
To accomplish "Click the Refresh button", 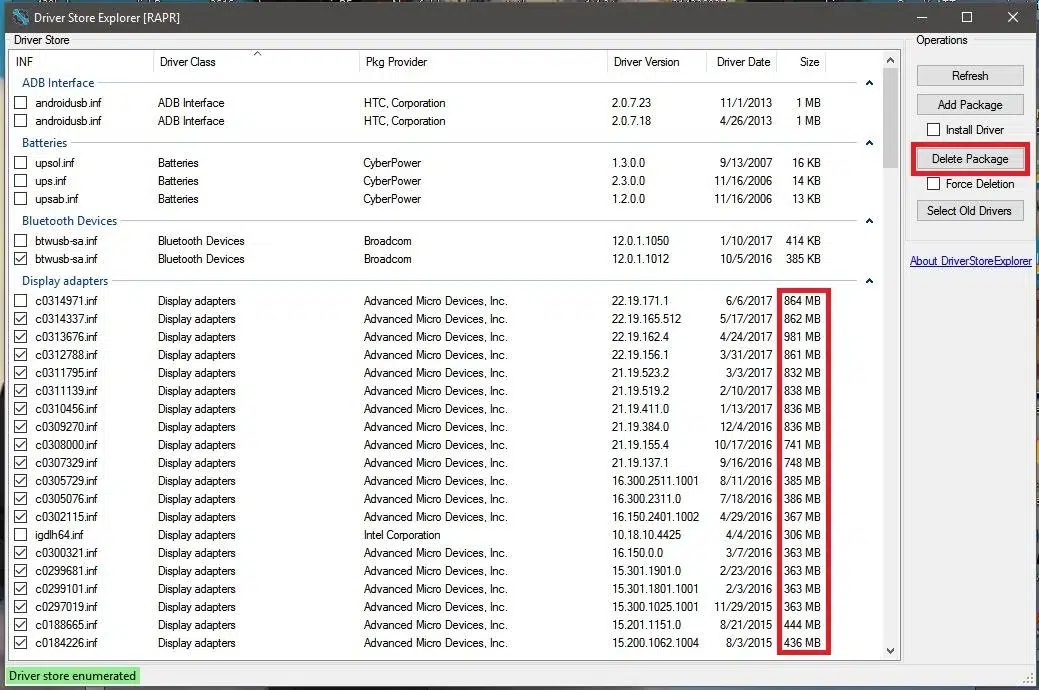I will [970, 76].
